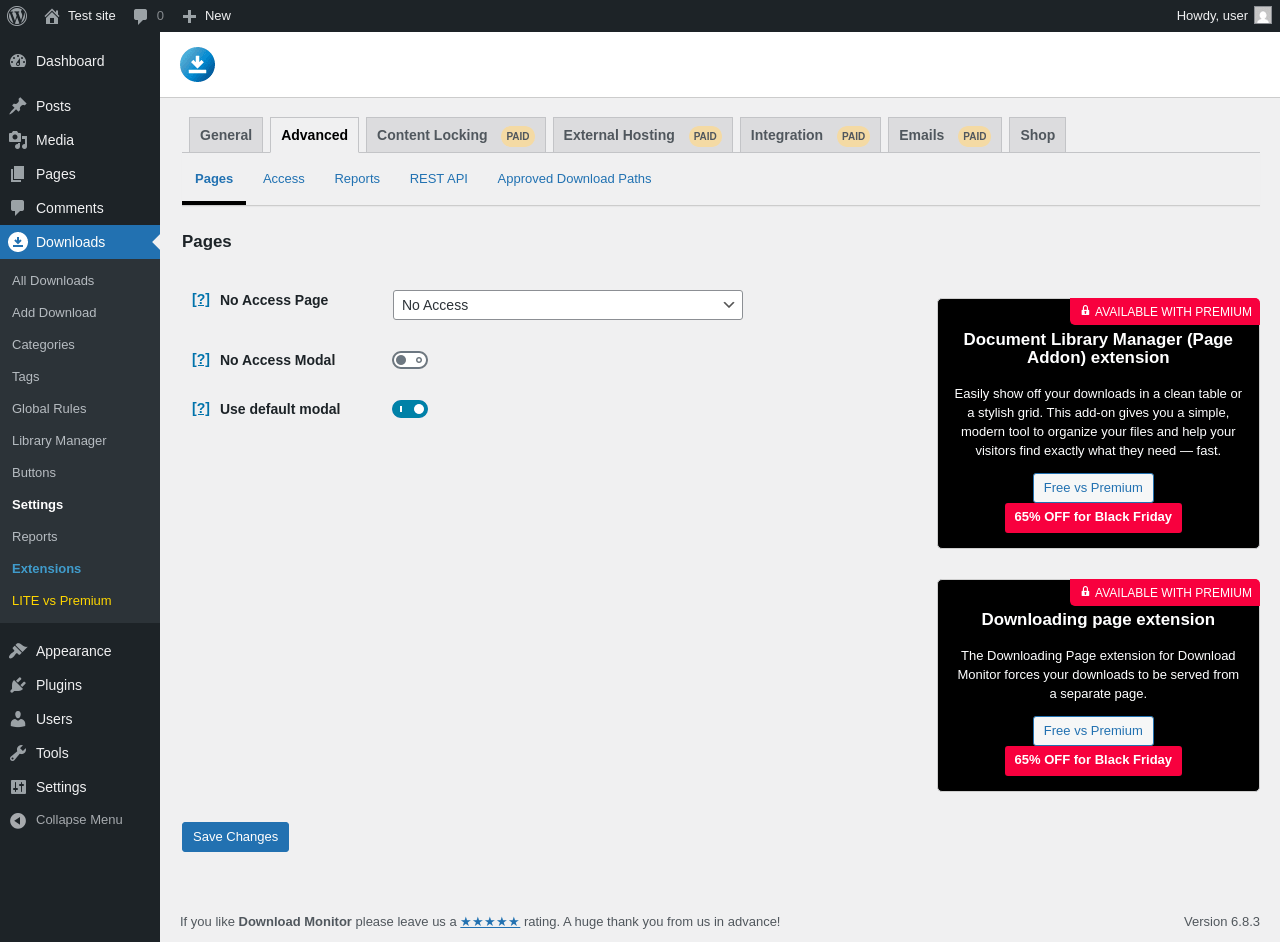This screenshot has width=1280, height=942.
Task: Click the home icon beside Test site
Action: [x=52, y=16]
